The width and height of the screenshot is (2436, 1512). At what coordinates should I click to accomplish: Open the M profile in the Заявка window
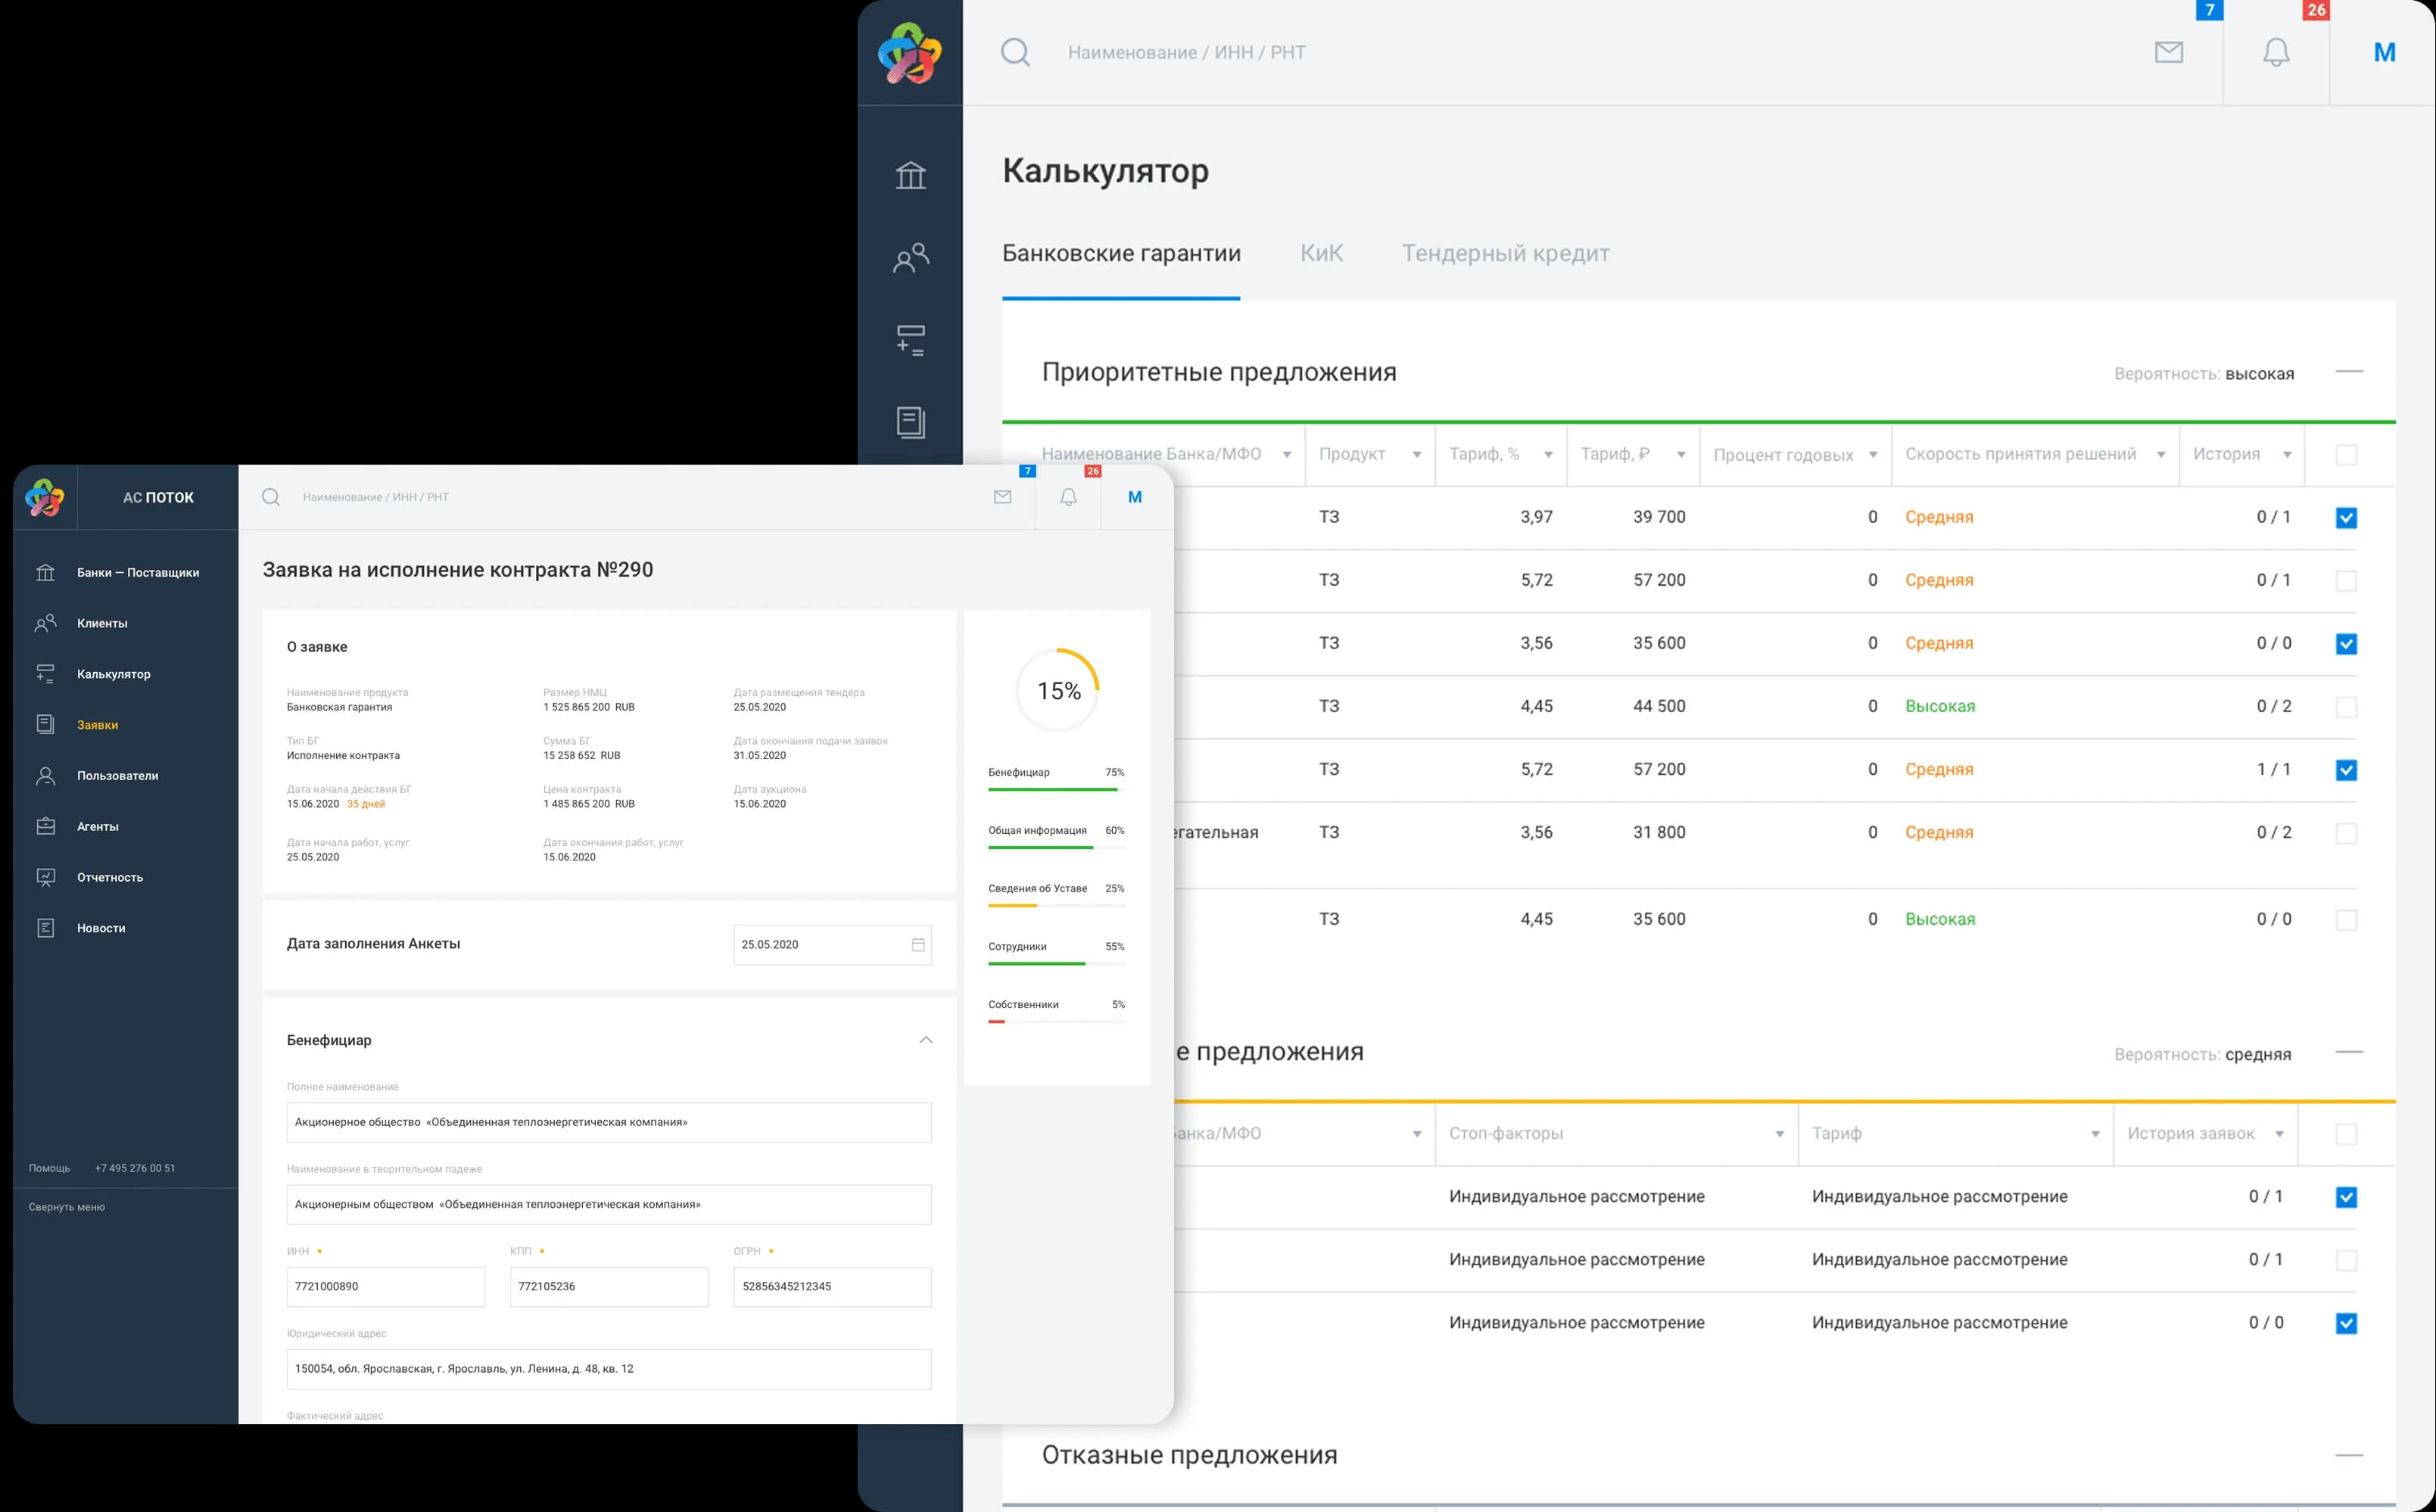click(1134, 497)
